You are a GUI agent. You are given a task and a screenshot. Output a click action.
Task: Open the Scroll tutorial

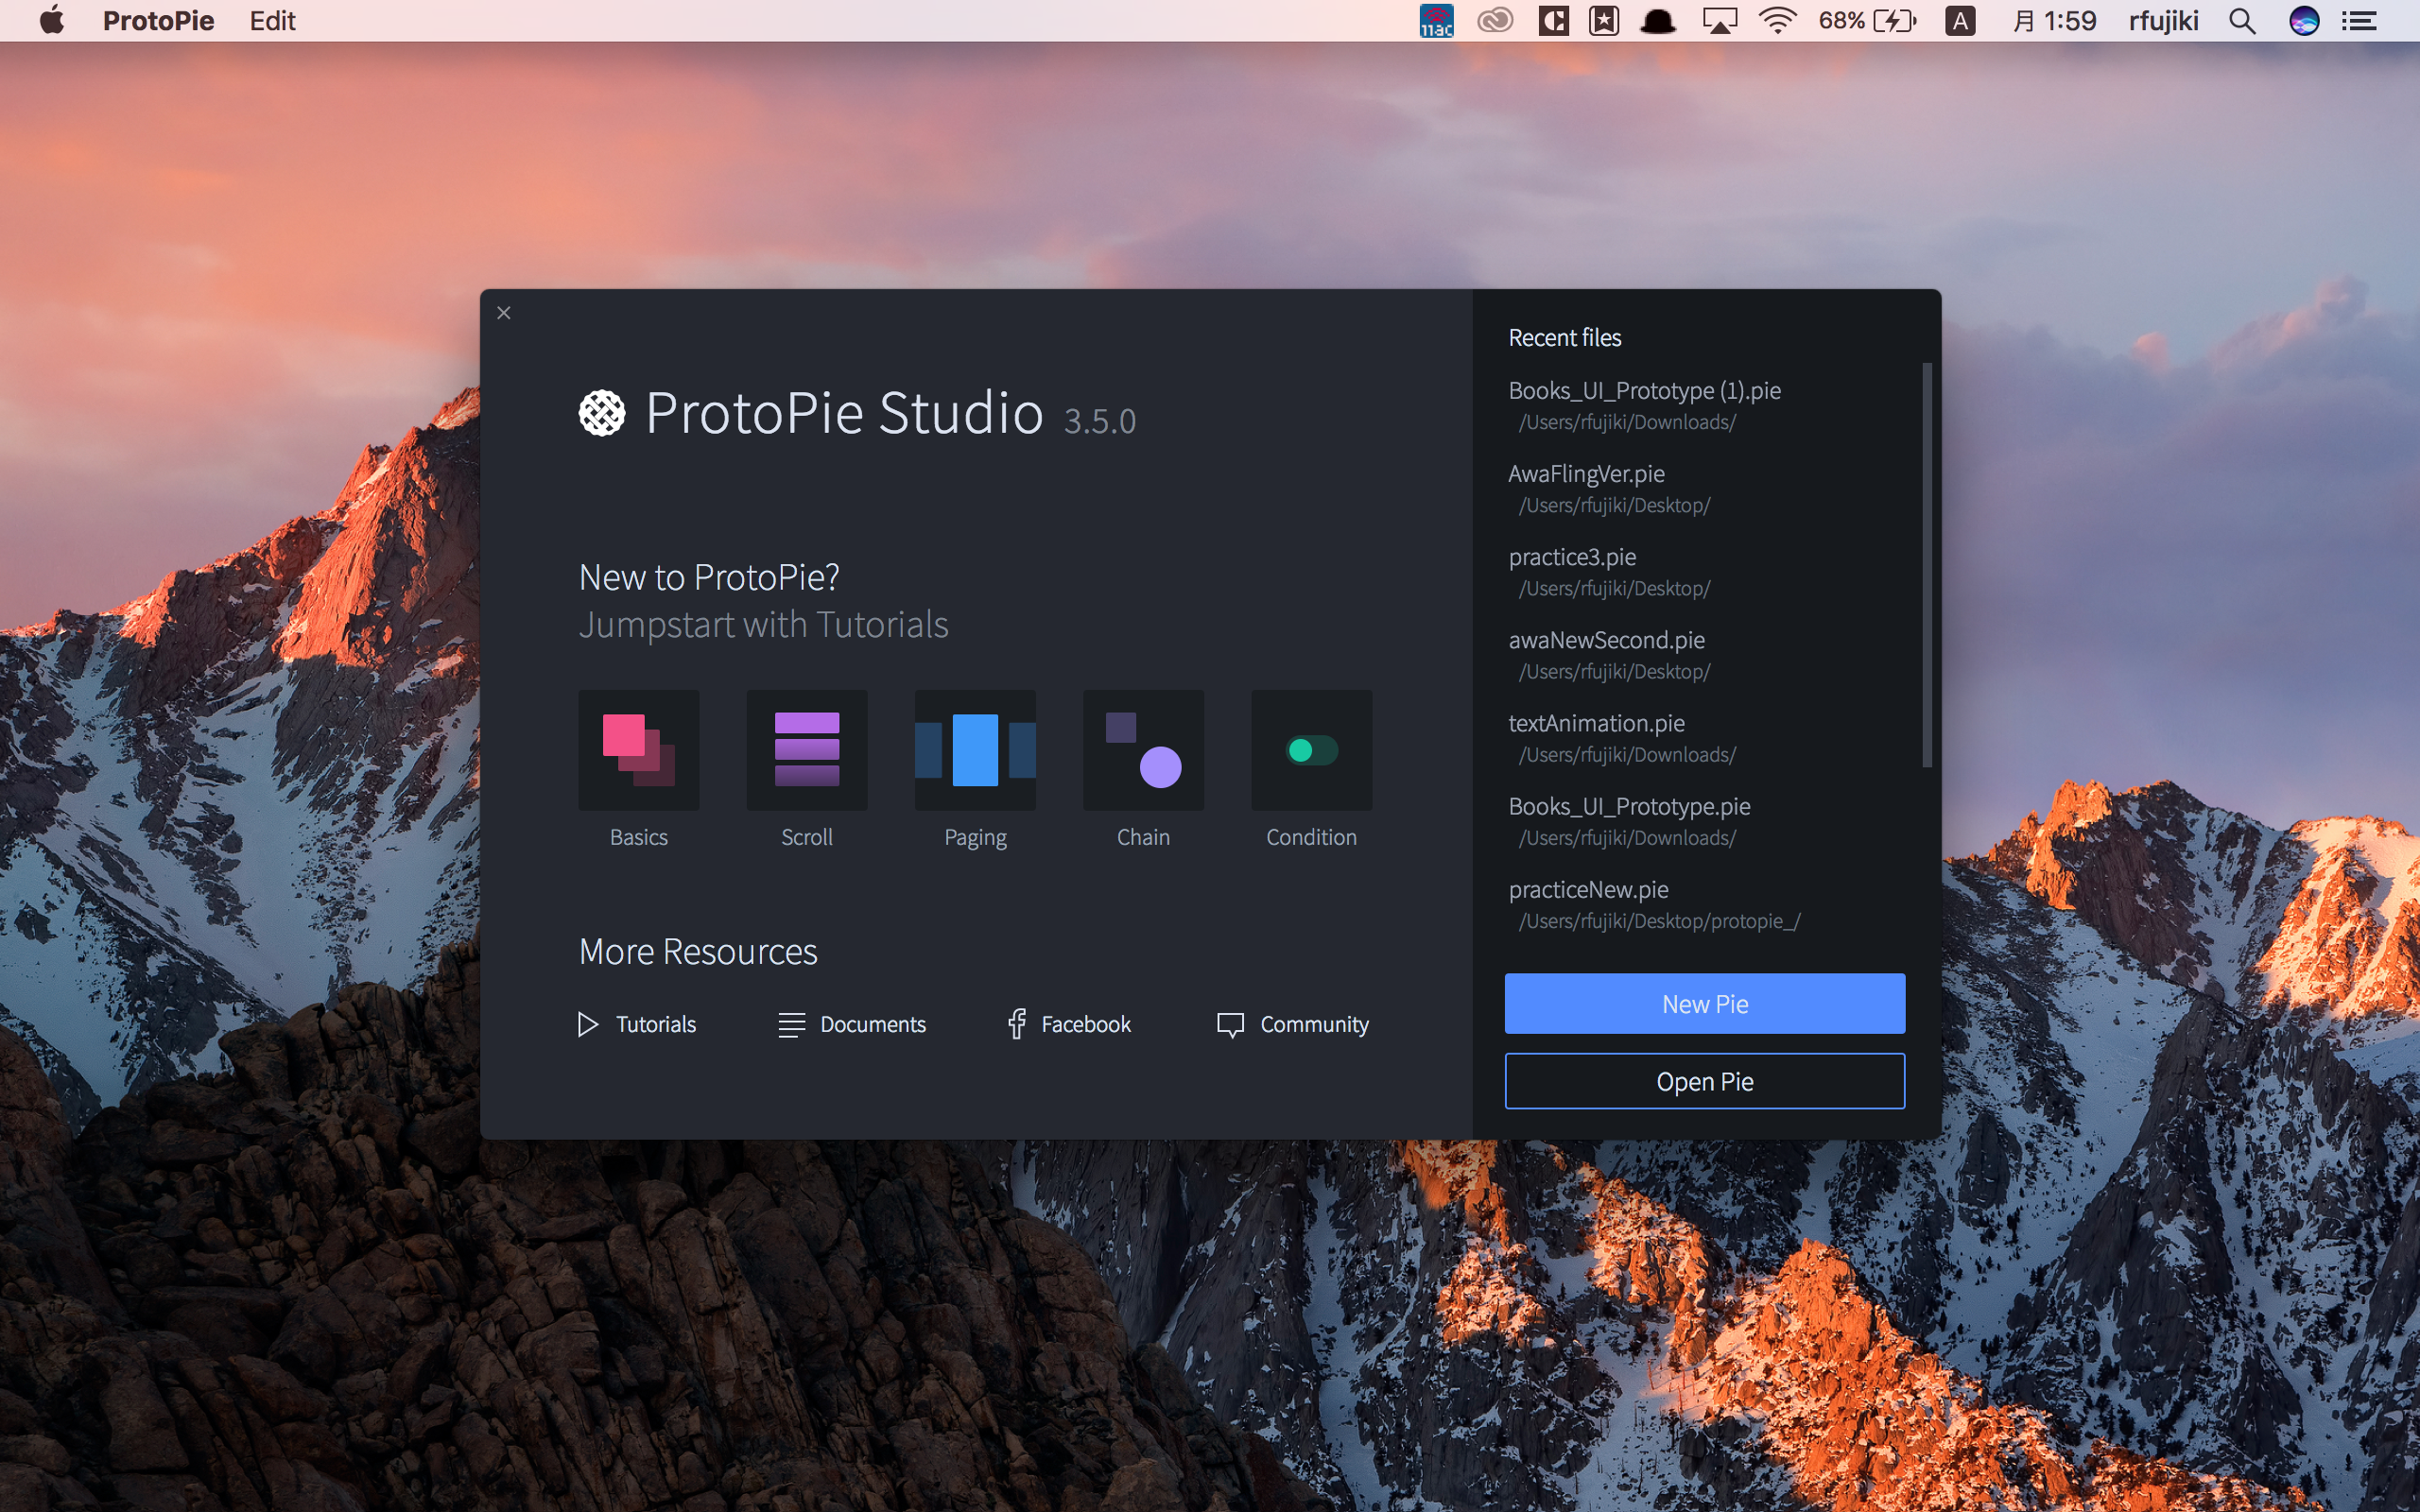tap(806, 749)
